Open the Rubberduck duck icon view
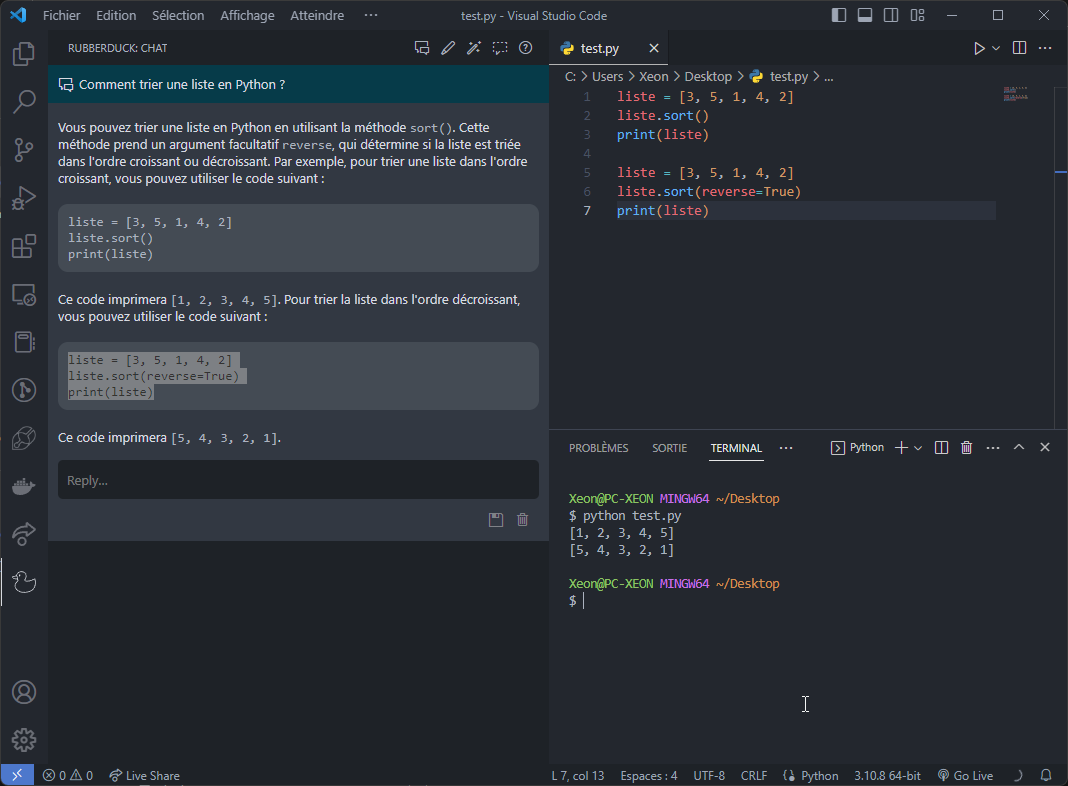The image size is (1068, 786). [x=24, y=582]
